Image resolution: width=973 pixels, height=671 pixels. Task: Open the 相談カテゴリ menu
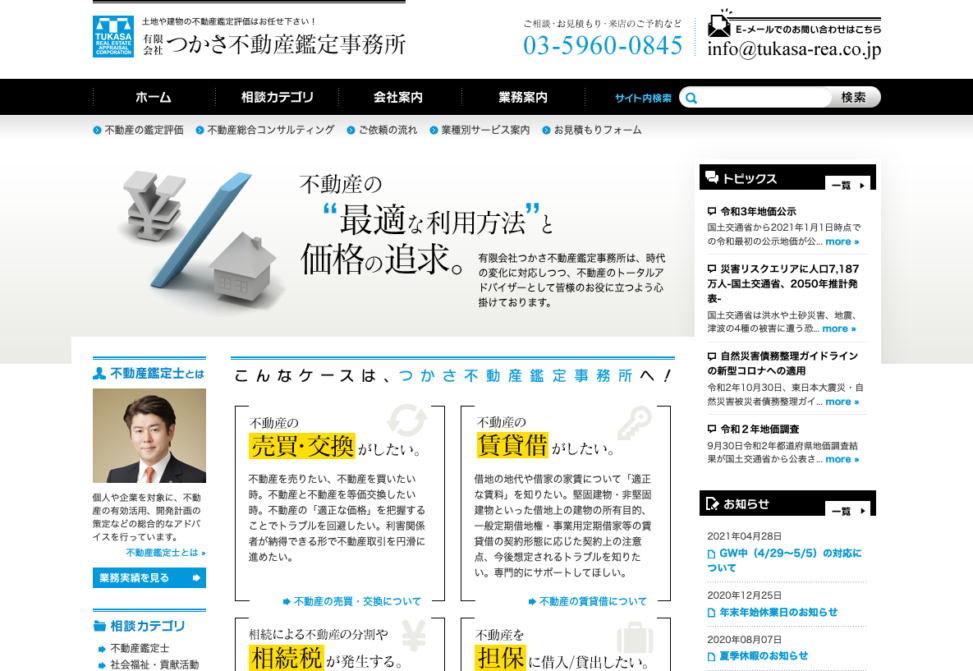(277, 97)
